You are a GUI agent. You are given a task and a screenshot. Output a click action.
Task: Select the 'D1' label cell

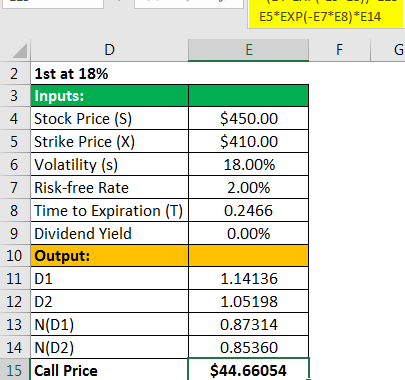[109, 278]
